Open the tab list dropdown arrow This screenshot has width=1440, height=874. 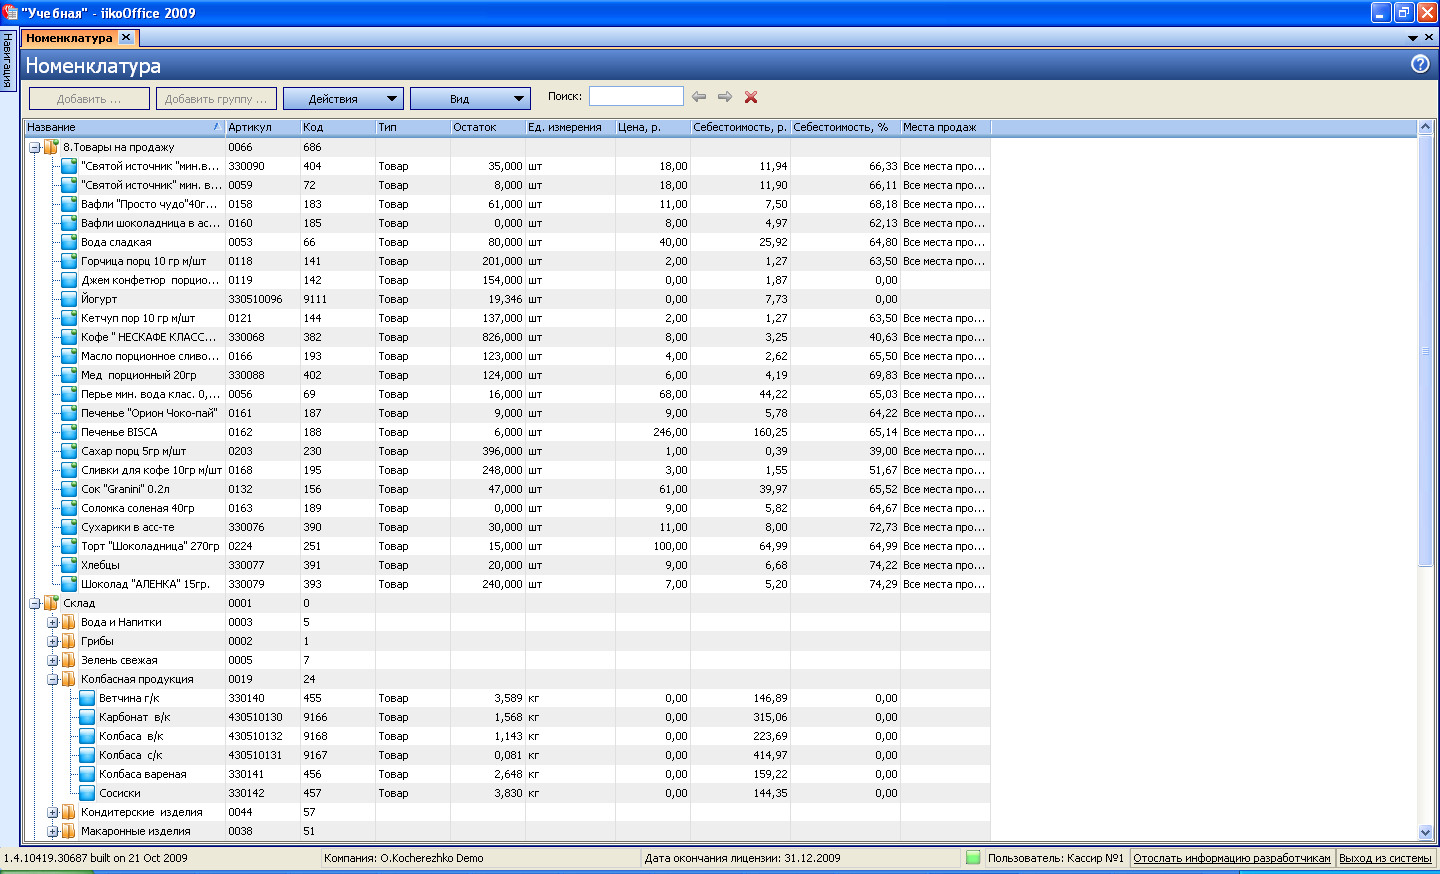point(1413,38)
